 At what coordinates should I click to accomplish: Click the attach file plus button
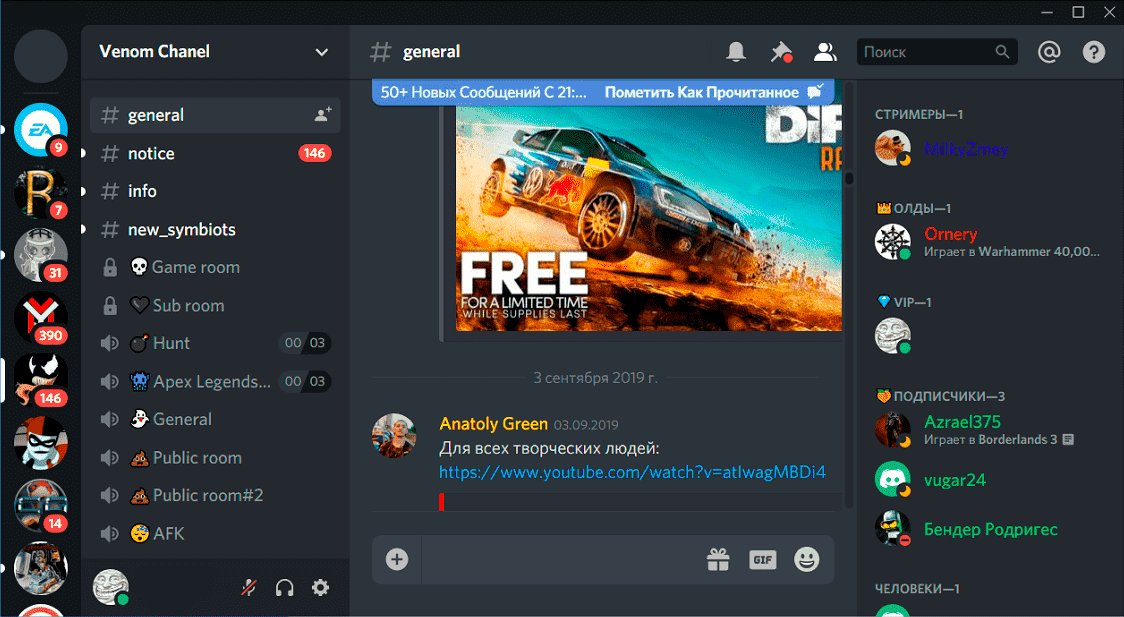coord(397,559)
